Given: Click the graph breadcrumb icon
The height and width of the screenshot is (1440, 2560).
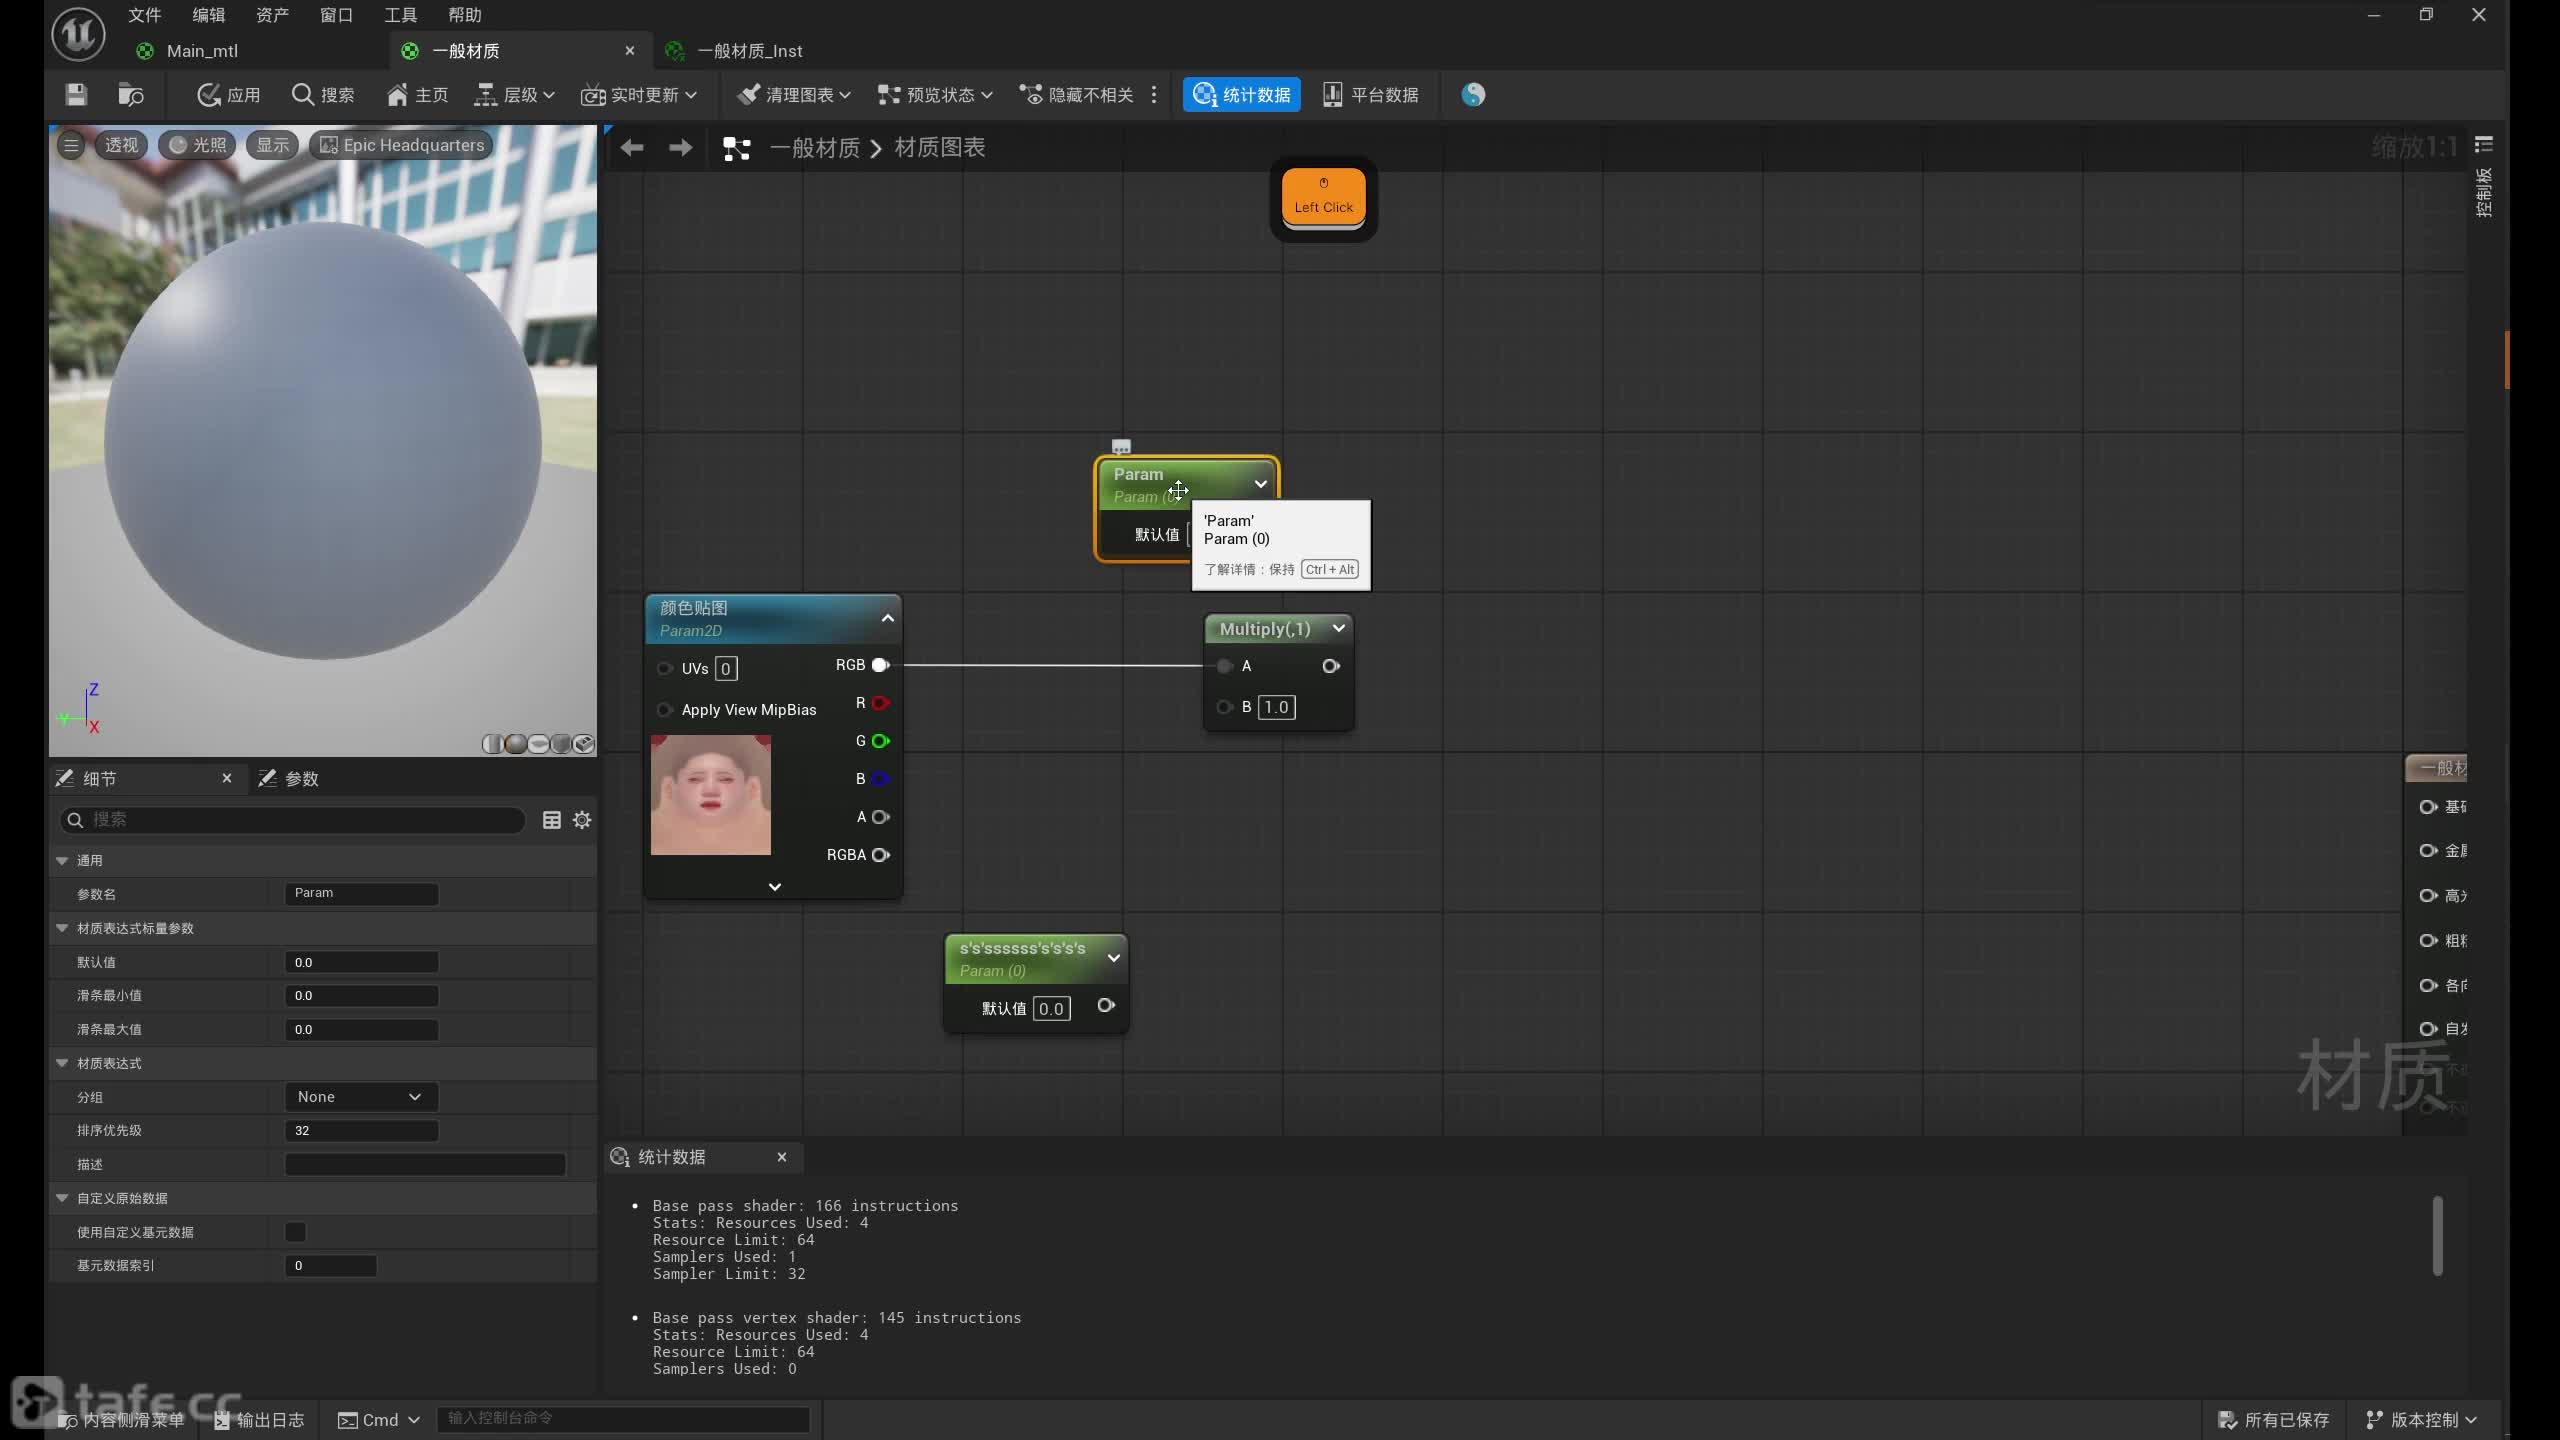Looking at the screenshot, I should [737, 148].
